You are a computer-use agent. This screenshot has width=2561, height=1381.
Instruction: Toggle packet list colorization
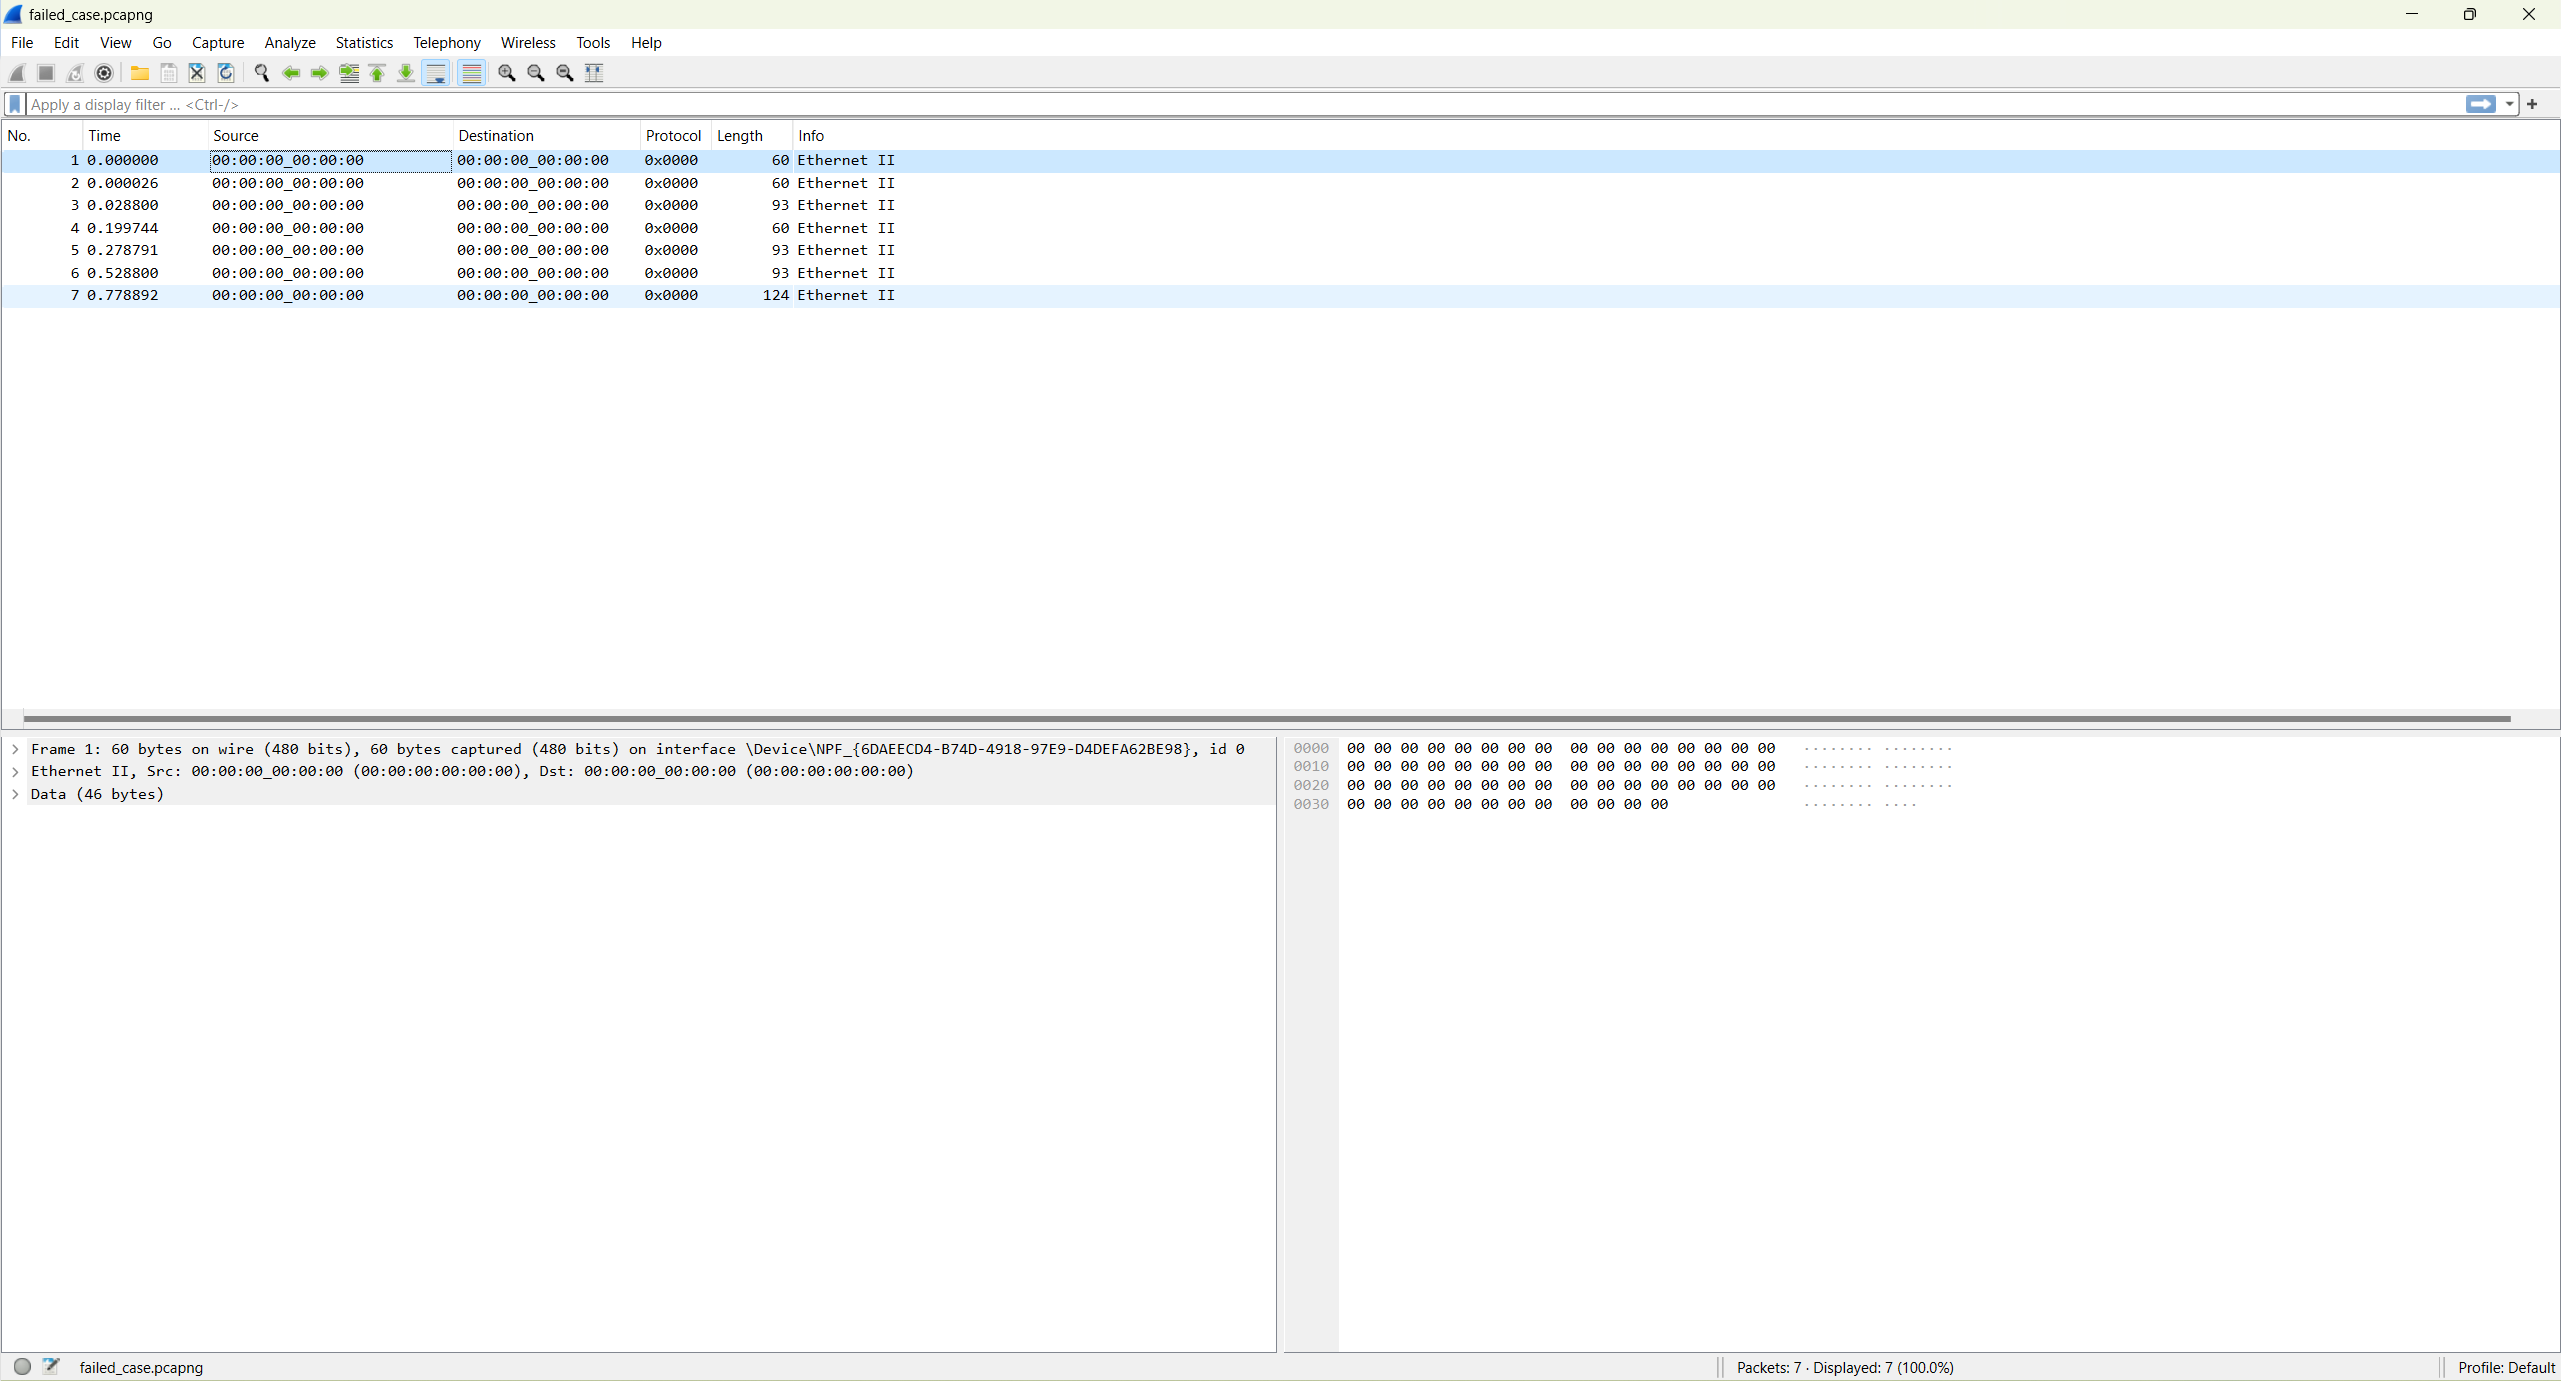472,72
